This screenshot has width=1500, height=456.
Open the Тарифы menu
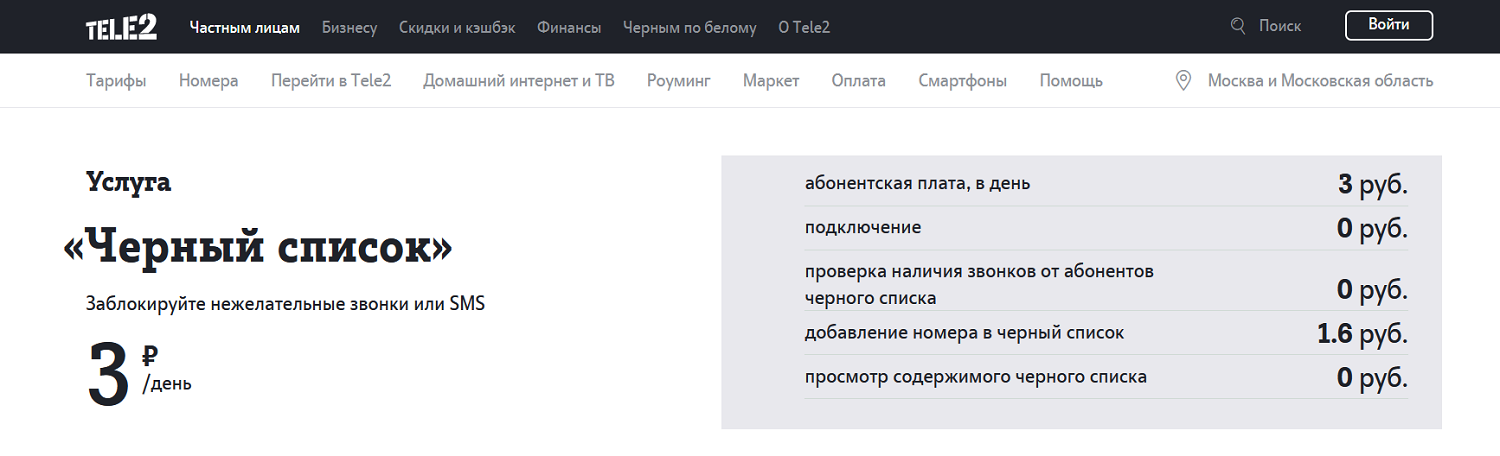pyautogui.click(x=116, y=81)
